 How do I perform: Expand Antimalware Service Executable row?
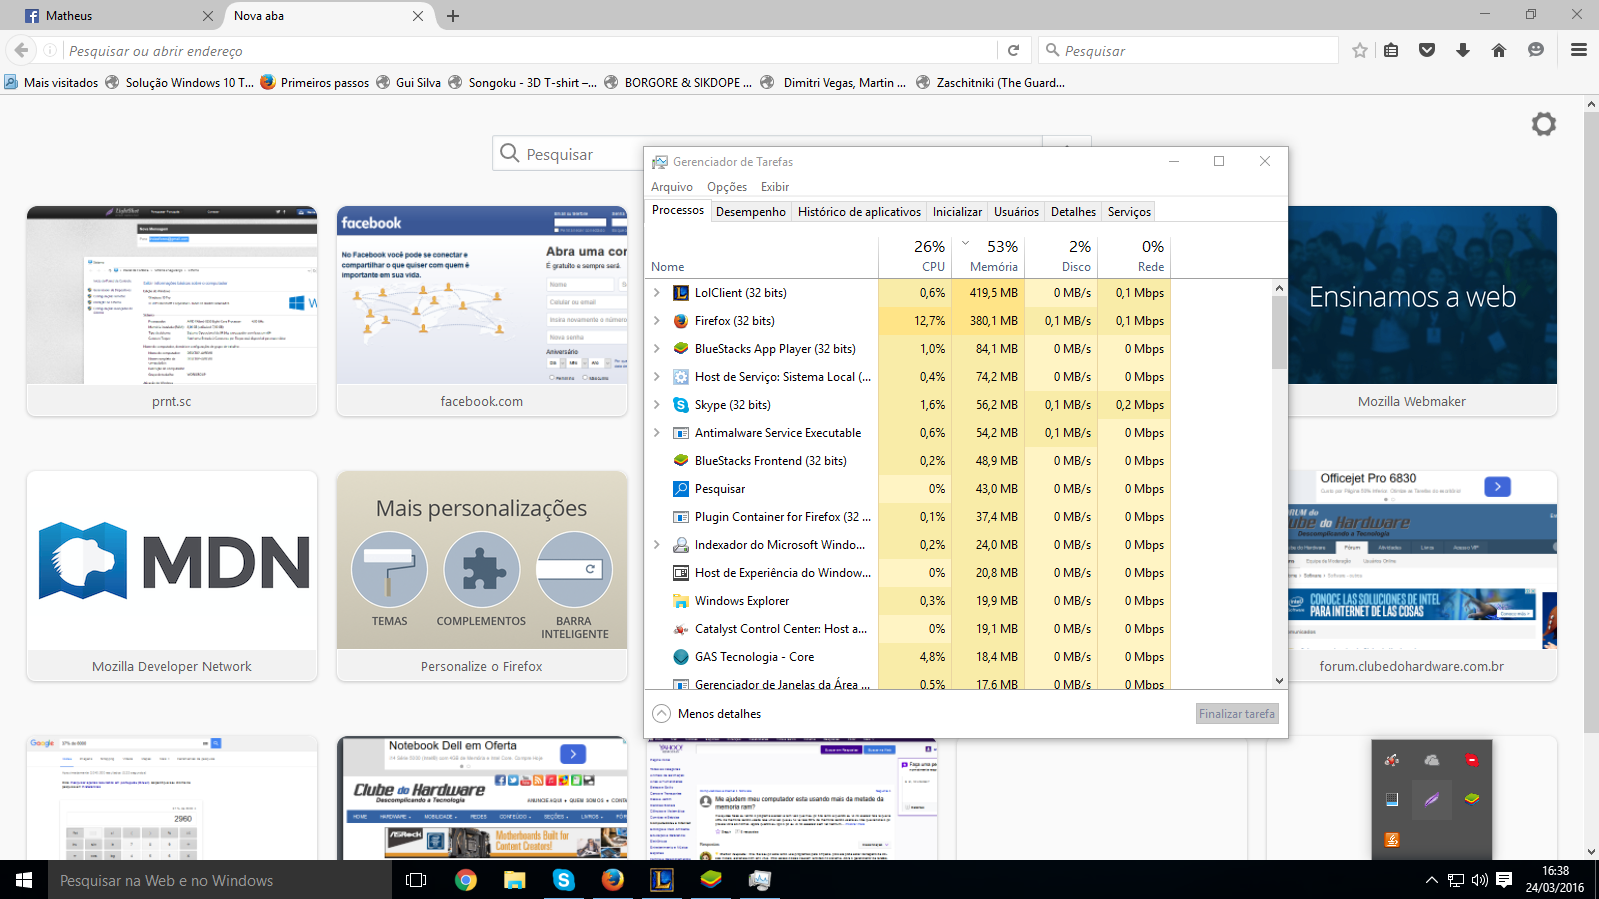tap(656, 433)
